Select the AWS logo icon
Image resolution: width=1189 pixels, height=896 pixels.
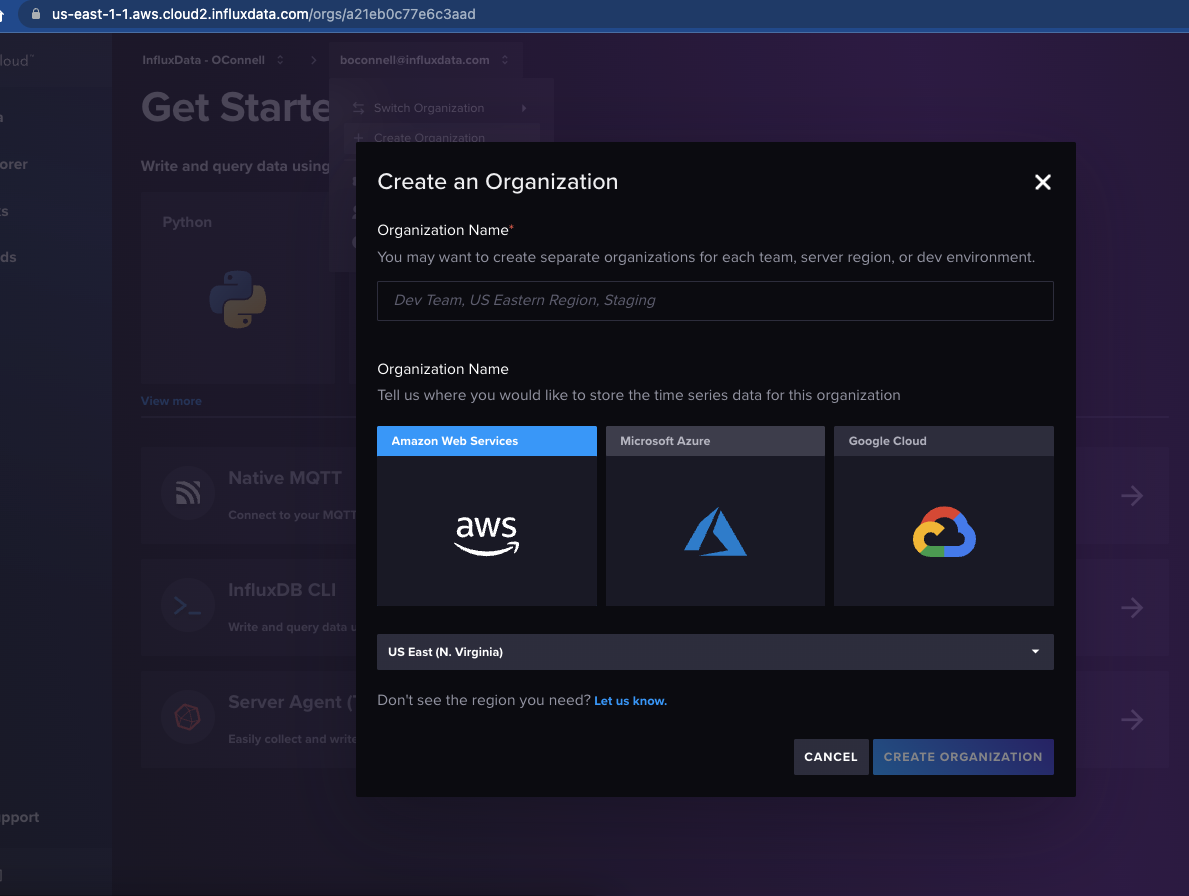point(486,535)
